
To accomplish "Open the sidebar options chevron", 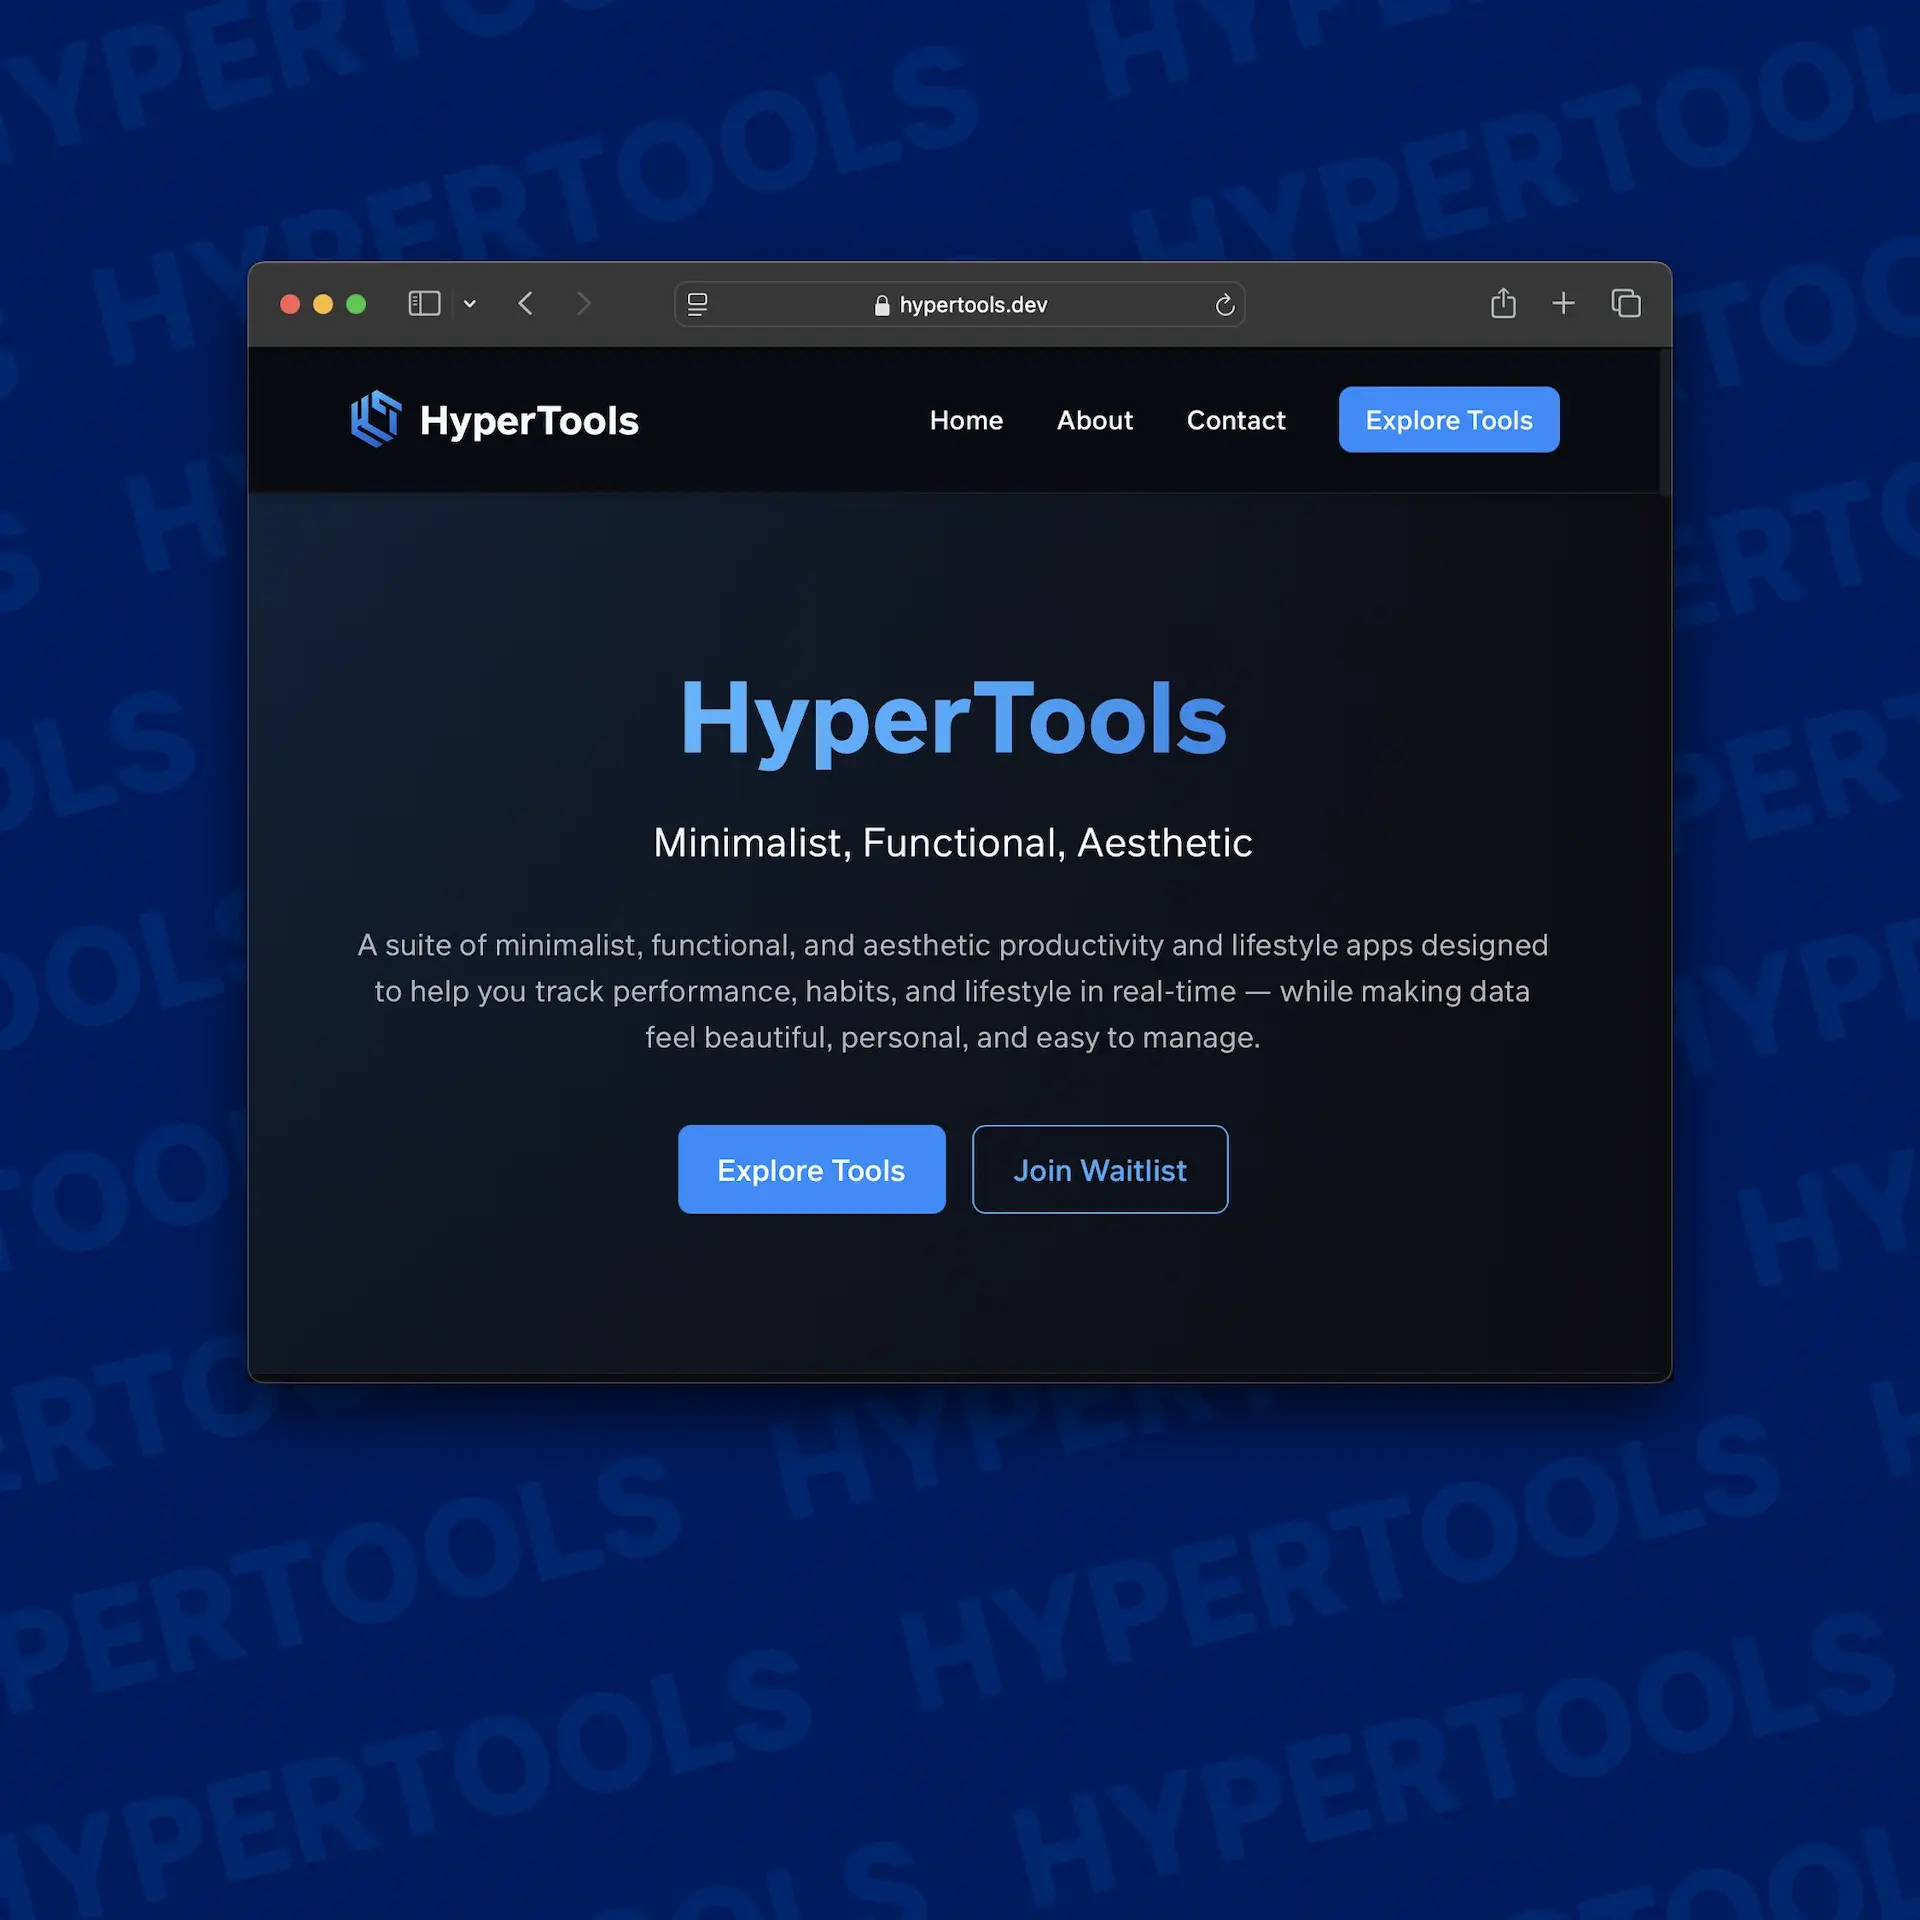I will point(469,303).
